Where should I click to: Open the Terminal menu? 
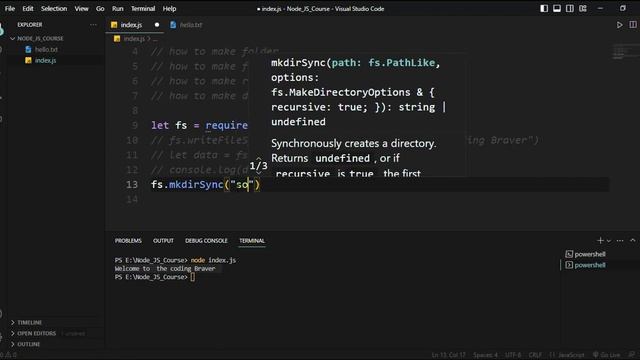coord(143,9)
